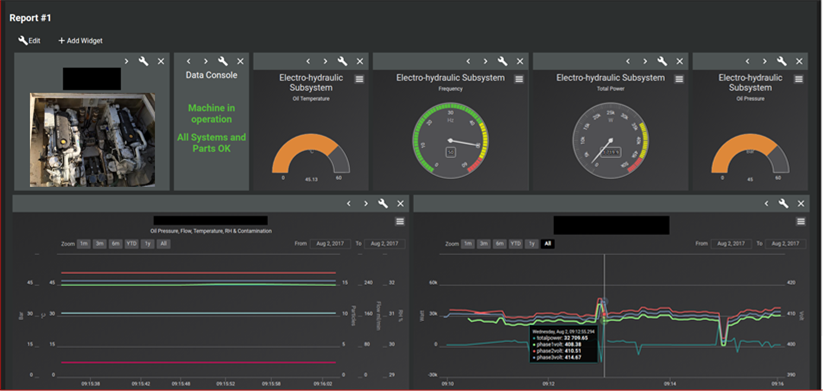Open Data Console widget wrench settings
The image size is (823, 391).
[x=223, y=61]
